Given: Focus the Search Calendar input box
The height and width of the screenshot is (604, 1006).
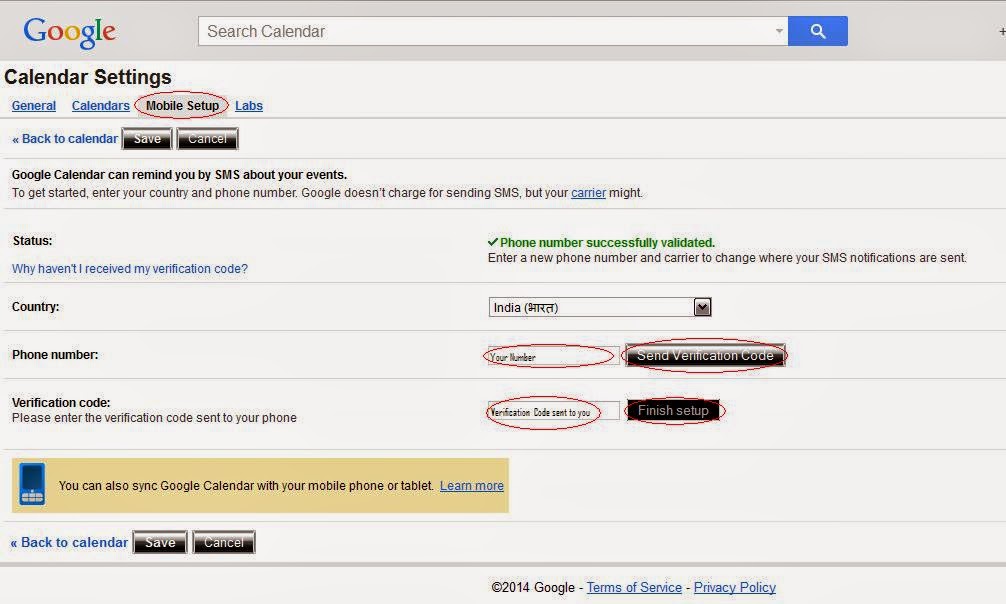Looking at the screenshot, I should tap(493, 31).
